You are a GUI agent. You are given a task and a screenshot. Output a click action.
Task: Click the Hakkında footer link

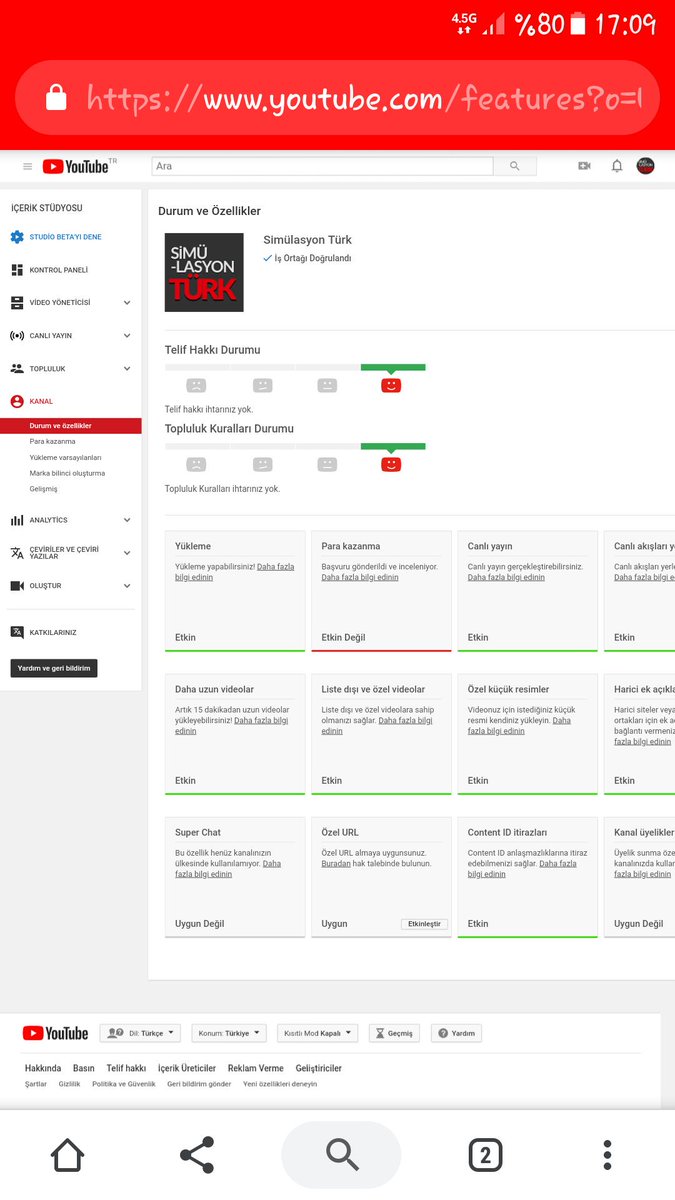pyautogui.click(x=43, y=1068)
